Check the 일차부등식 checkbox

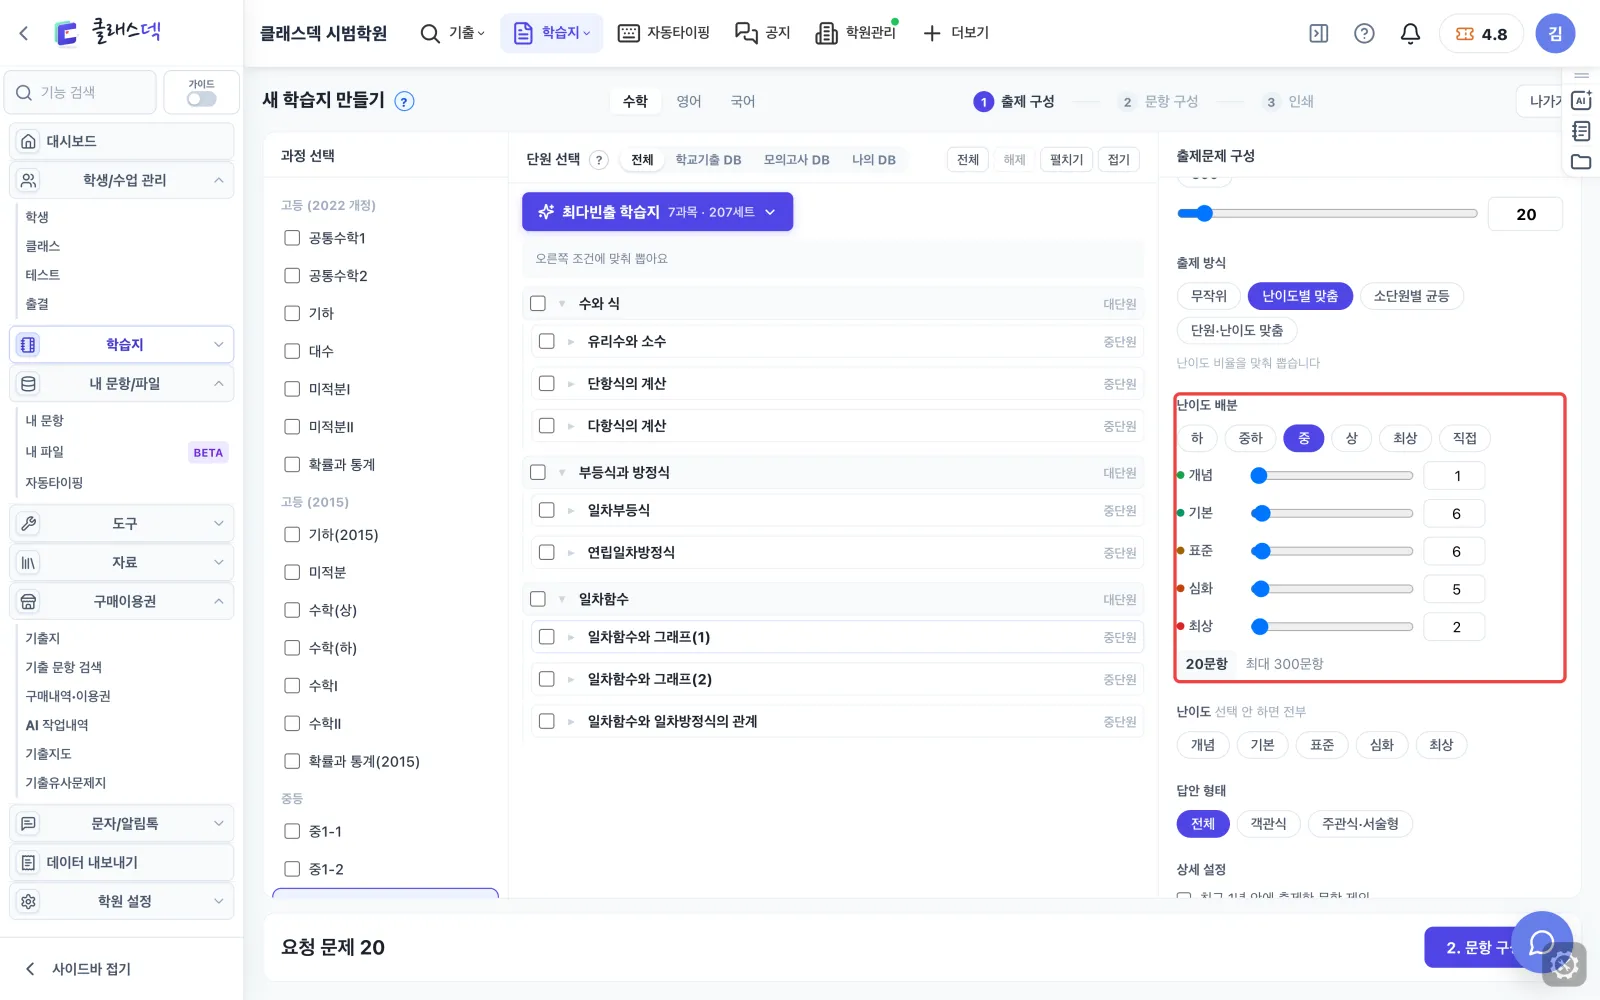click(547, 510)
